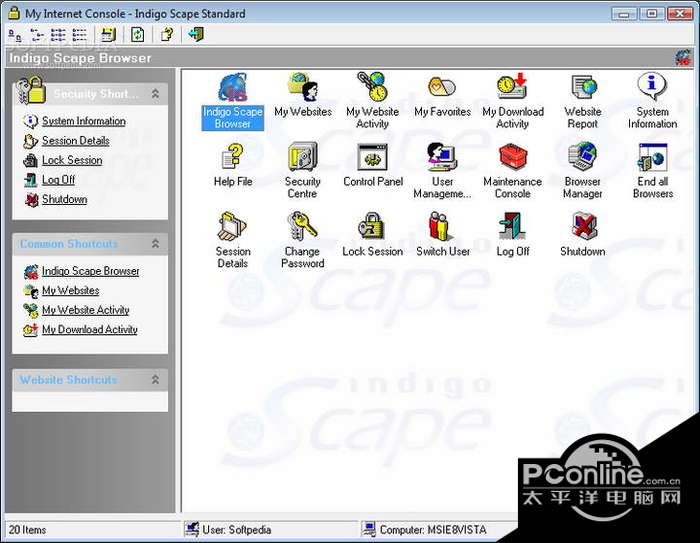
Task: Click the save toolbar icon
Action: point(108,34)
